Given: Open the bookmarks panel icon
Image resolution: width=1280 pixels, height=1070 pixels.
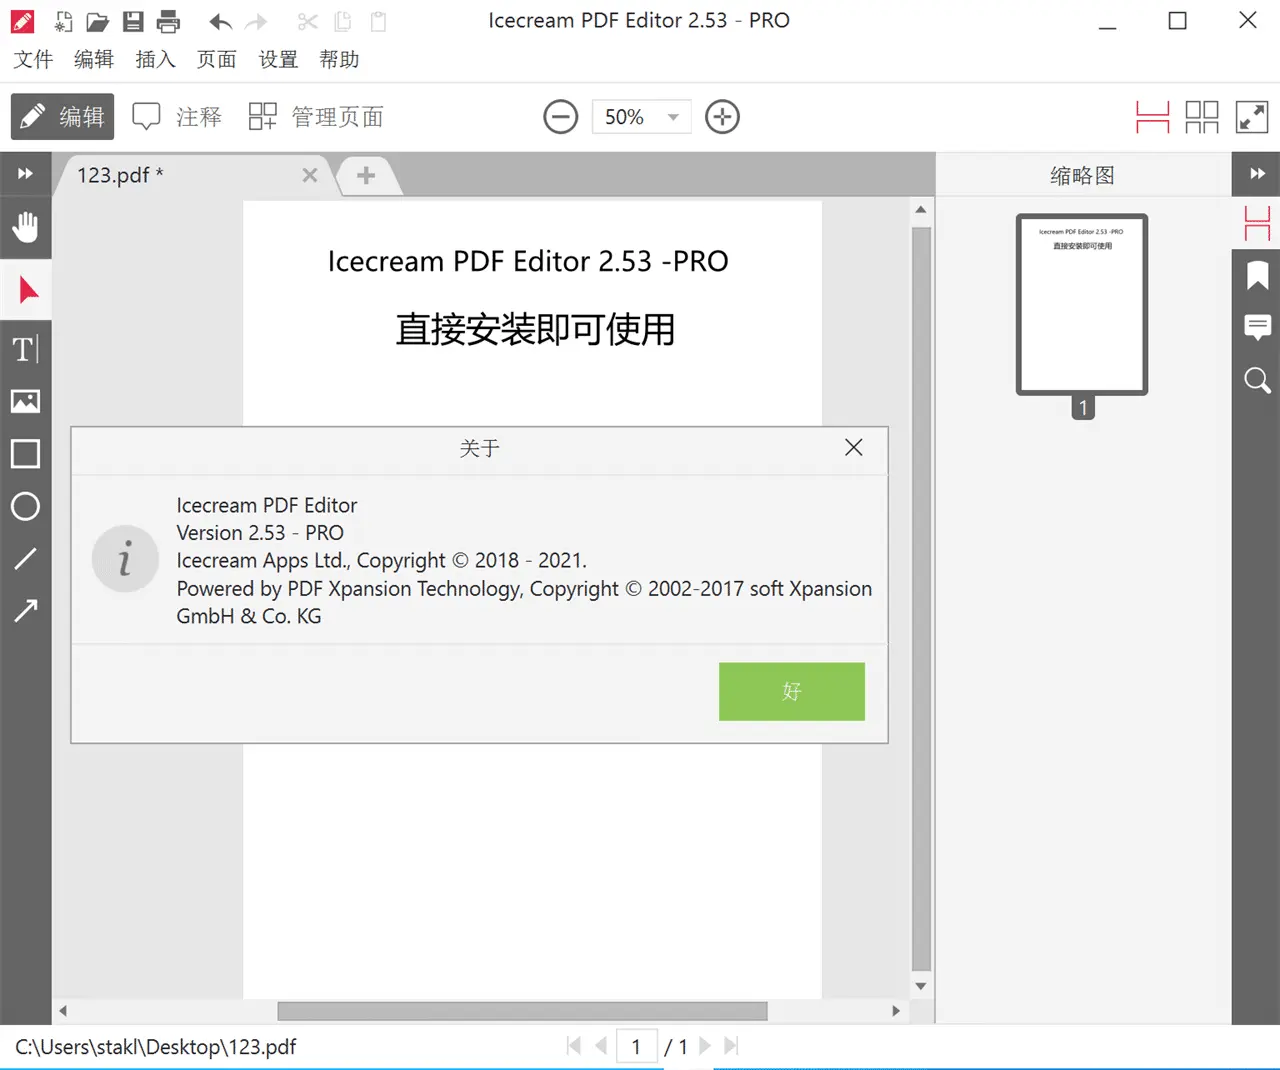Looking at the screenshot, I should 1257,275.
